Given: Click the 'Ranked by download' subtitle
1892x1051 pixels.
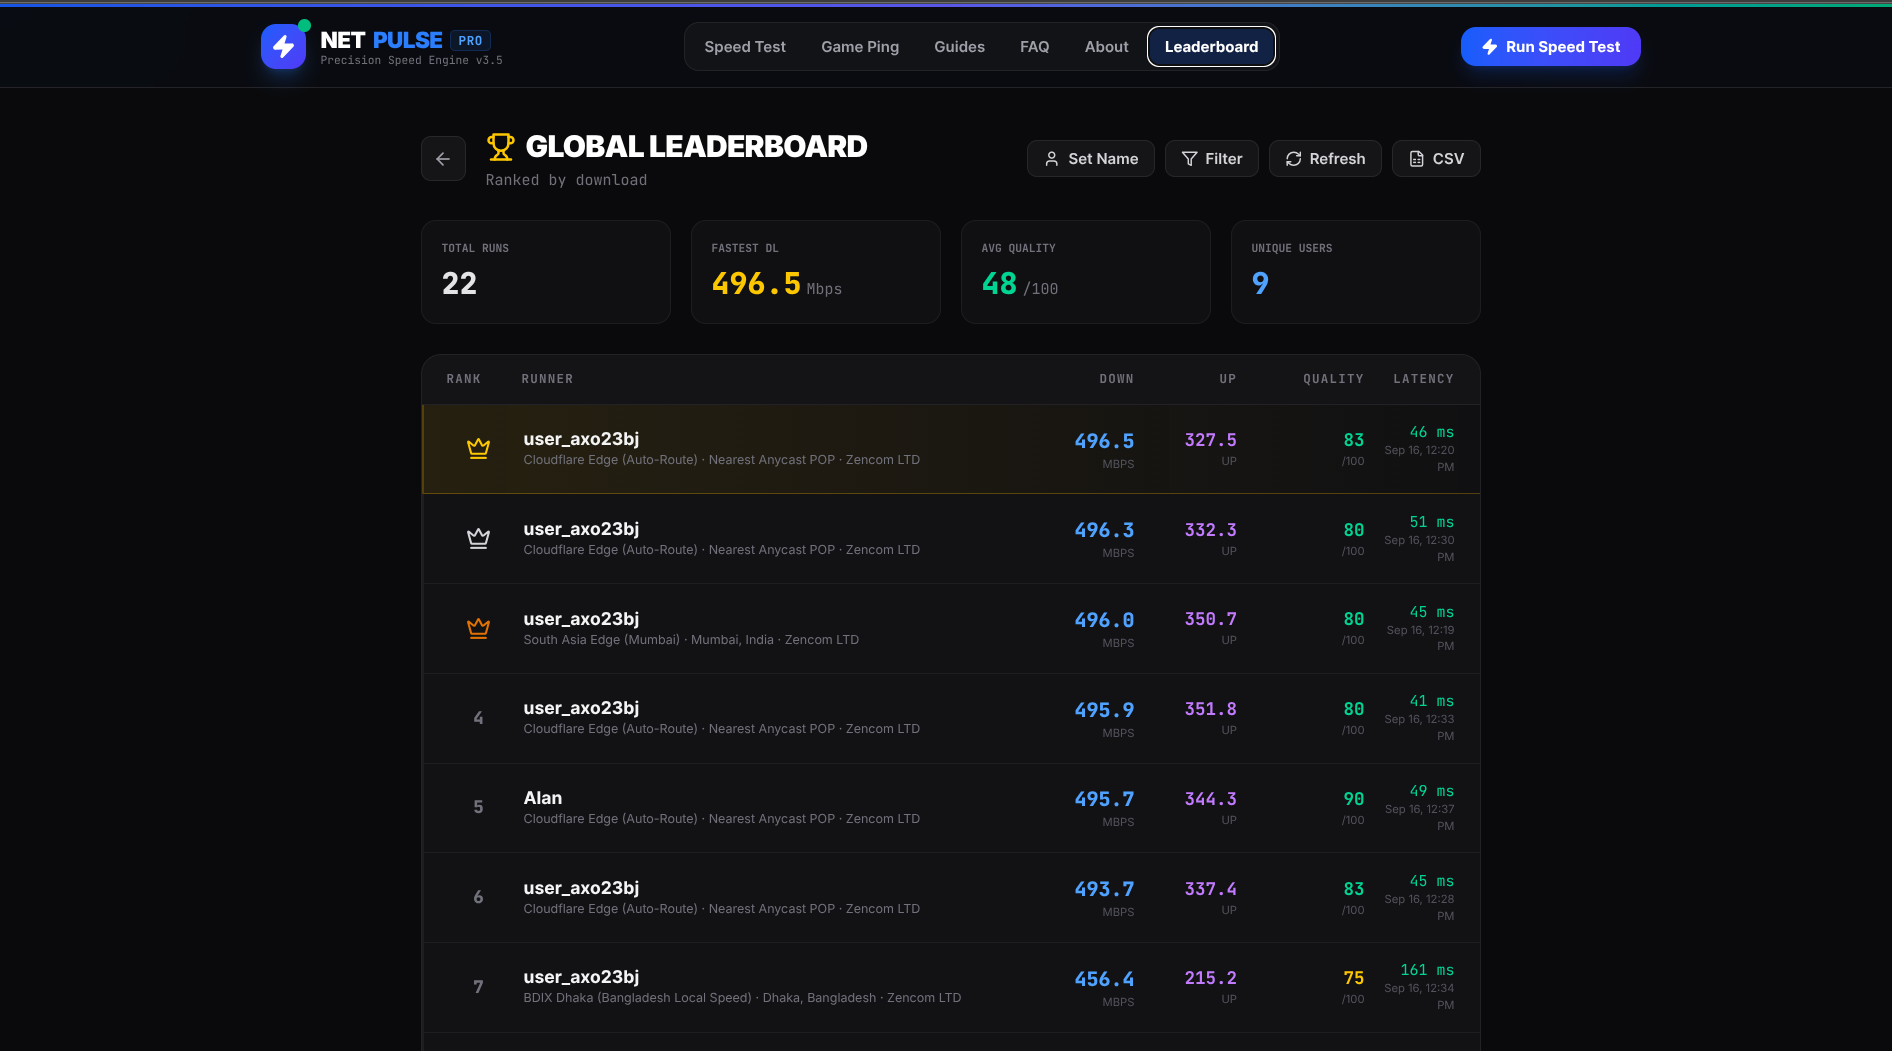Looking at the screenshot, I should 566,180.
